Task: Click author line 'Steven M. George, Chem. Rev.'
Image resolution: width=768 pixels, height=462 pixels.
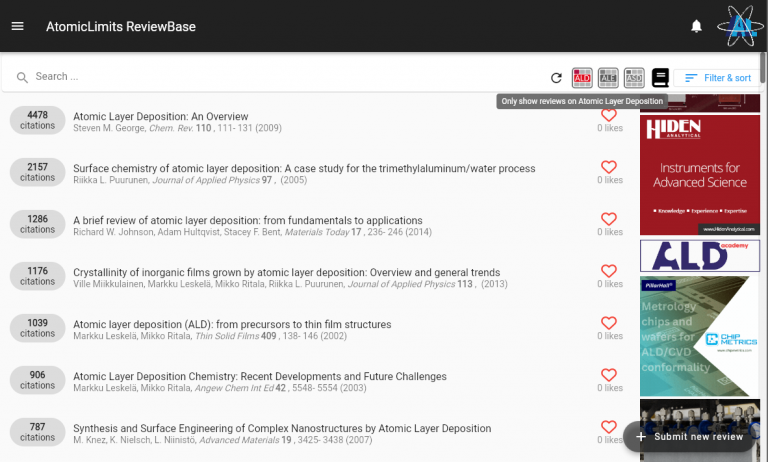Action: click(177, 128)
